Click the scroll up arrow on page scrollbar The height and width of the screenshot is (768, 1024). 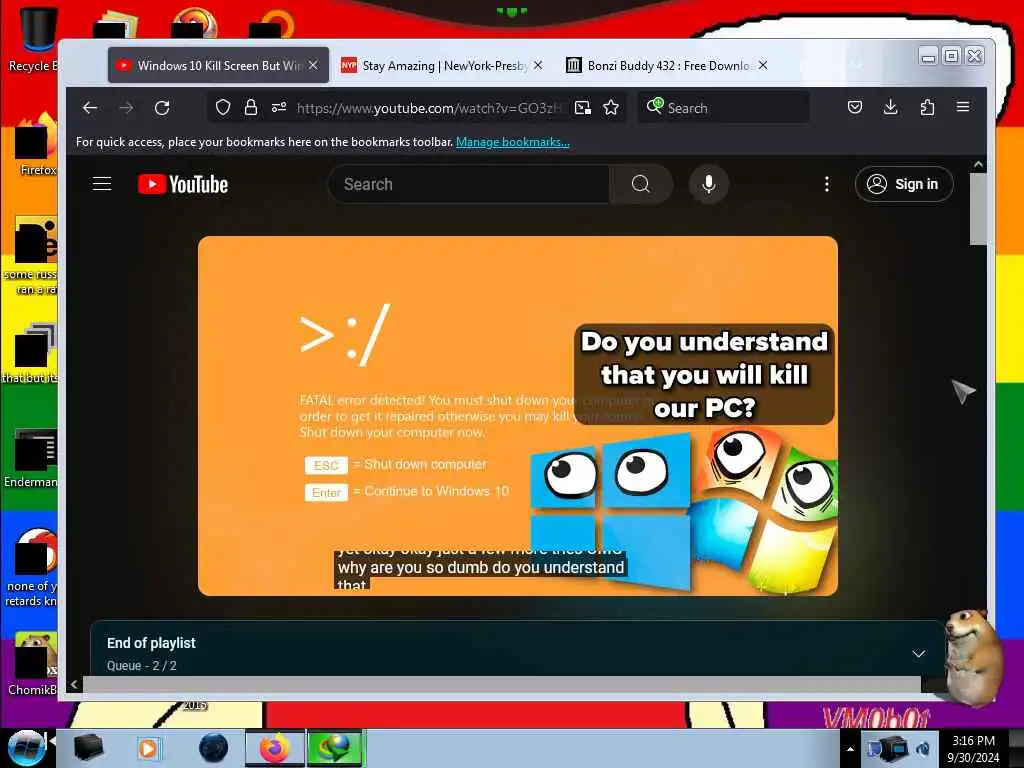click(978, 165)
